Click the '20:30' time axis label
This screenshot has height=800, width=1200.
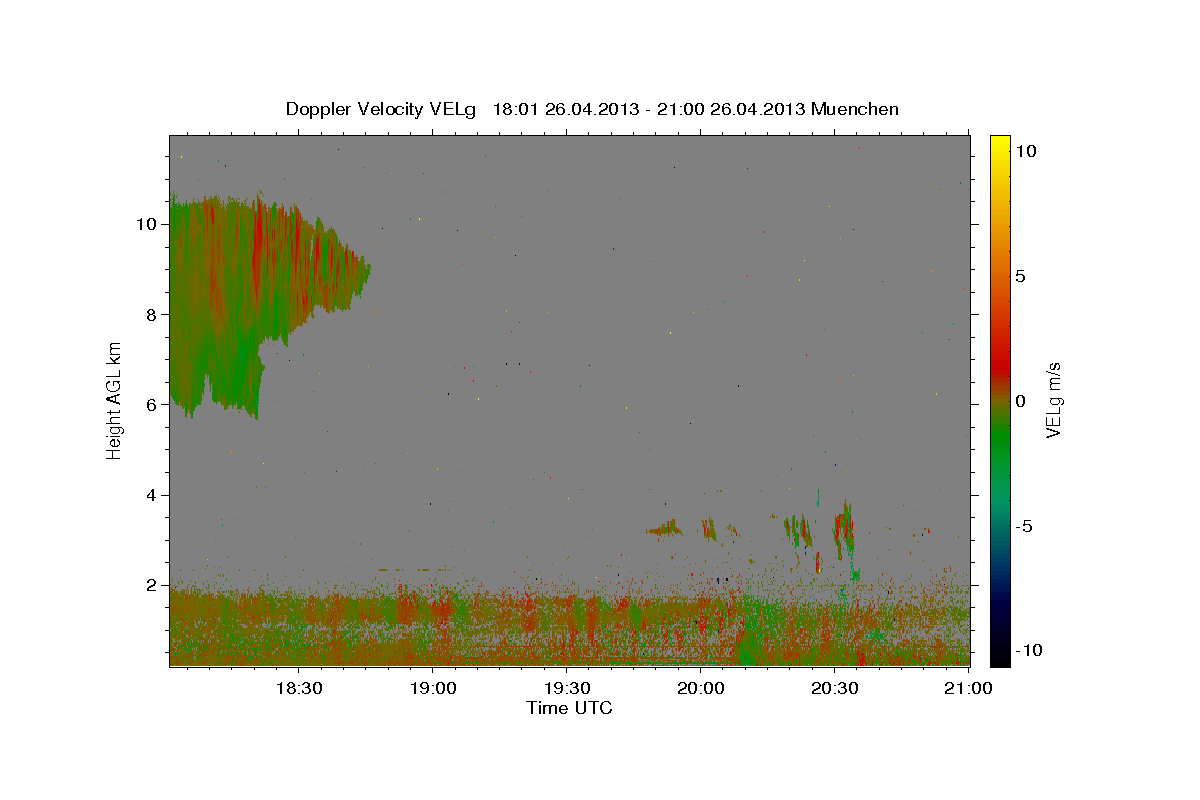click(x=835, y=688)
